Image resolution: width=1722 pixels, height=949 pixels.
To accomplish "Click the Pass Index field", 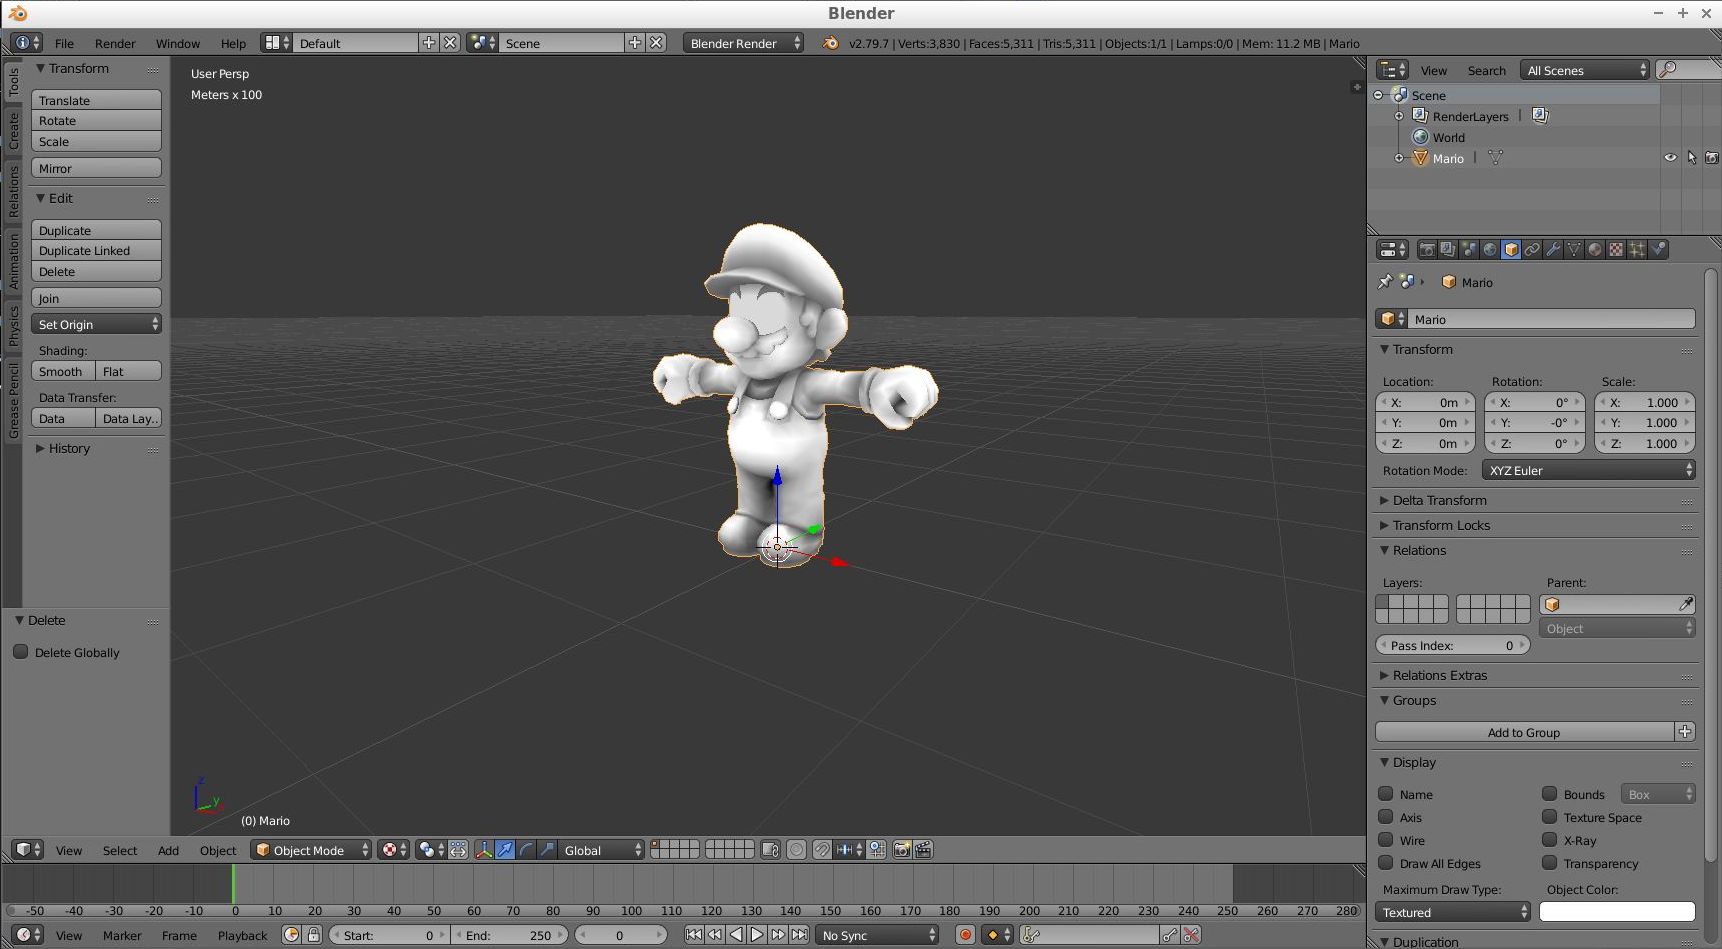I will tap(1453, 645).
